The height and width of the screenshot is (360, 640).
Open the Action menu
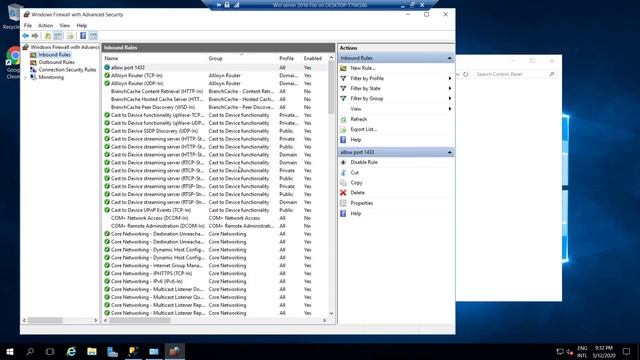click(45, 25)
